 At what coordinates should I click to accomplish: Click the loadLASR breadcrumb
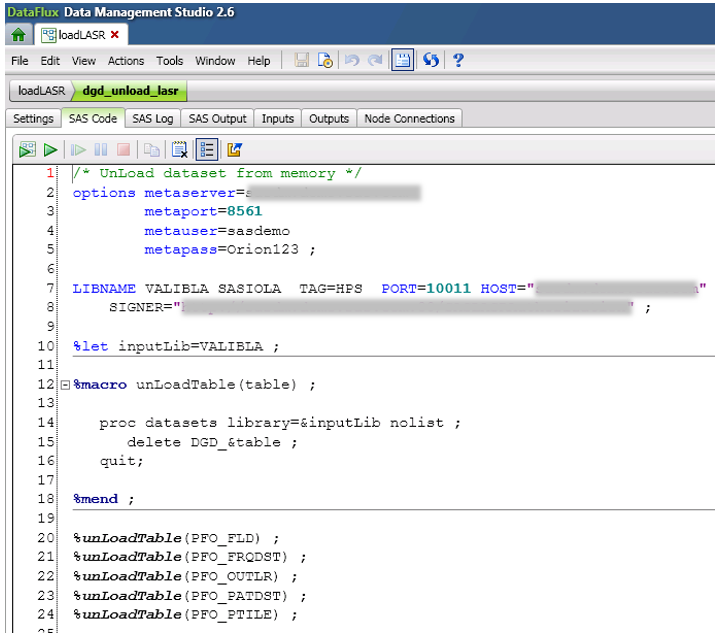(41, 90)
